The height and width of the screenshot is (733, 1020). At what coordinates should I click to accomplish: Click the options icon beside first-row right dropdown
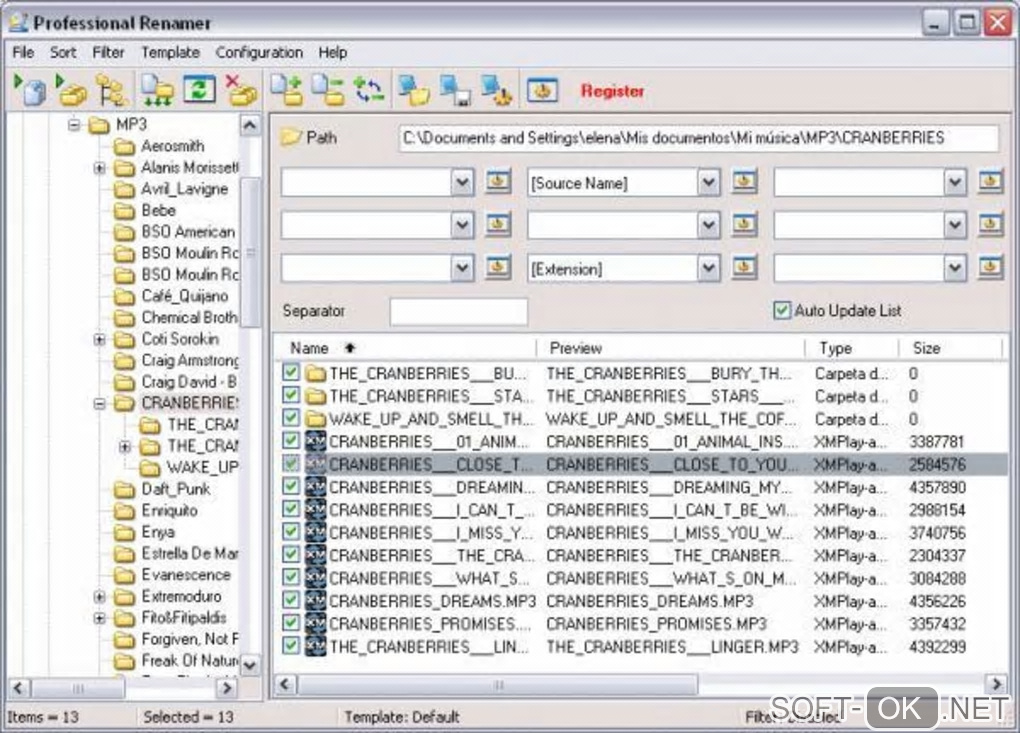(991, 181)
